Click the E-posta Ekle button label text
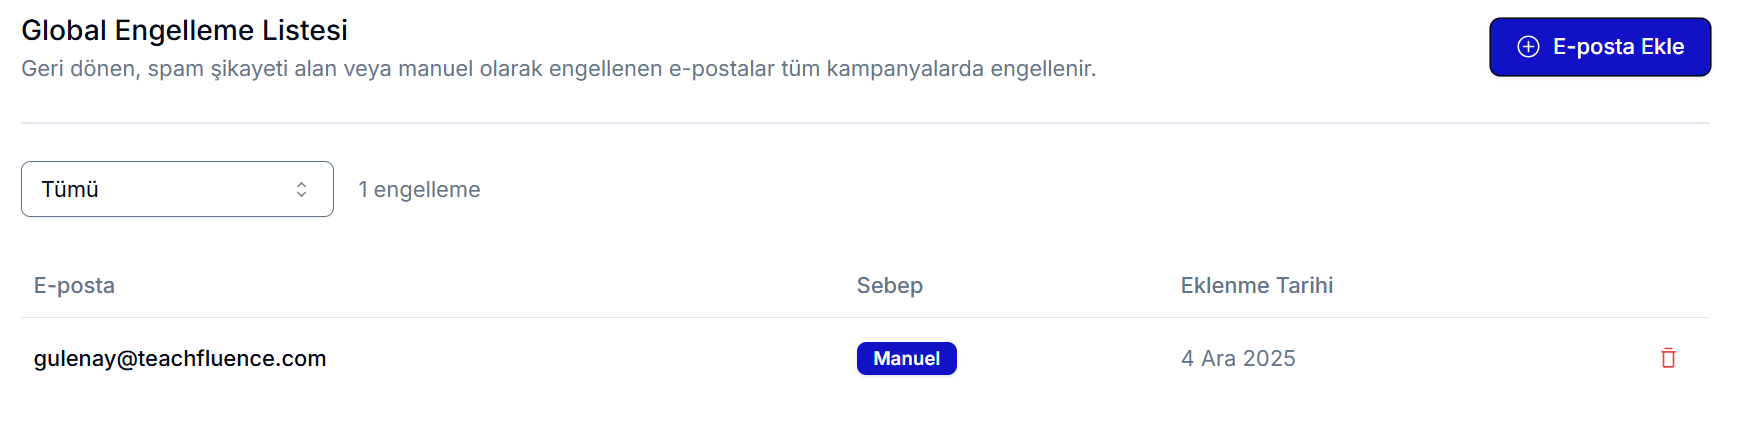 1618,47
